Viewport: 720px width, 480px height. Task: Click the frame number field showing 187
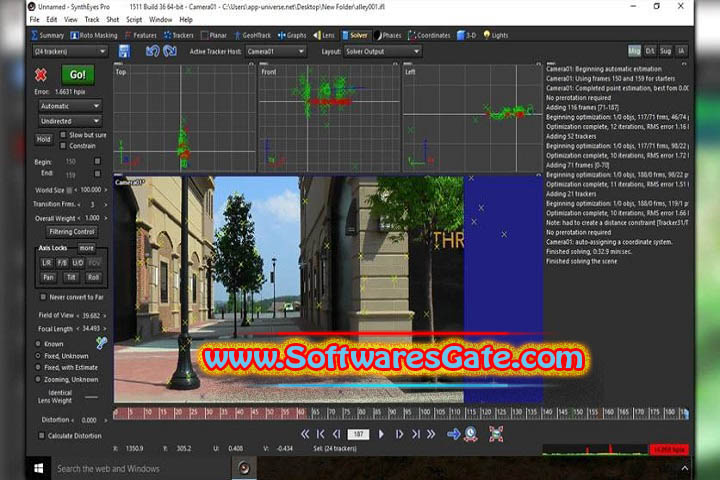[358, 434]
